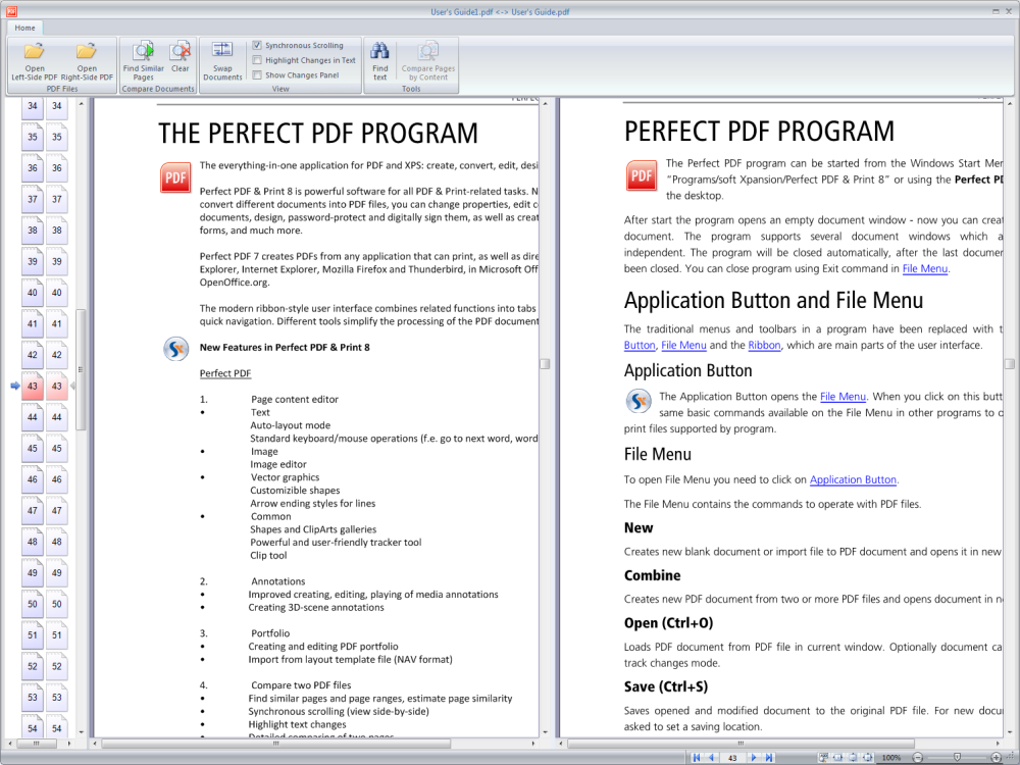Select right page thumbnail 52
This screenshot has width=1020, height=765.
[57, 666]
